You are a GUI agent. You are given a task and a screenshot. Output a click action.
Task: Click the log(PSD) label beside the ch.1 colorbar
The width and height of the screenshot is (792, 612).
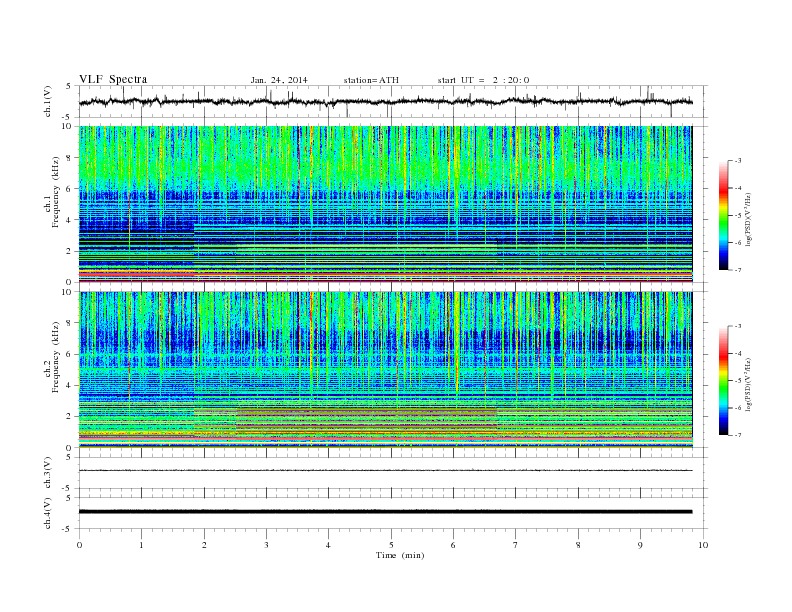749,220
